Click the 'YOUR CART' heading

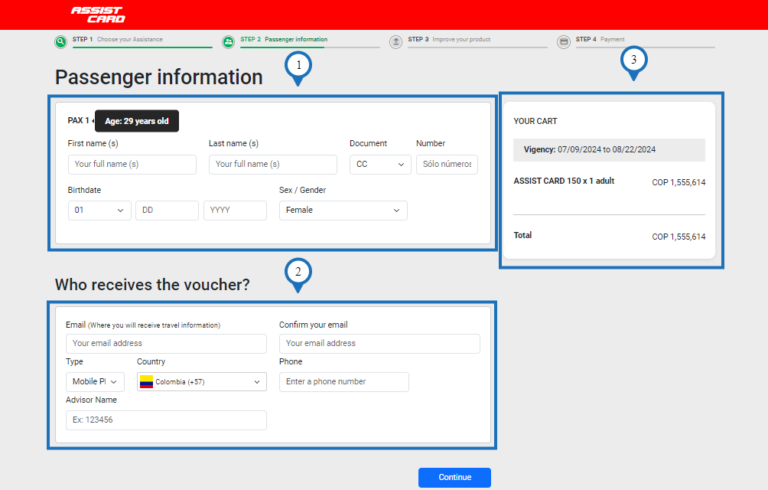tap(535, 121)
